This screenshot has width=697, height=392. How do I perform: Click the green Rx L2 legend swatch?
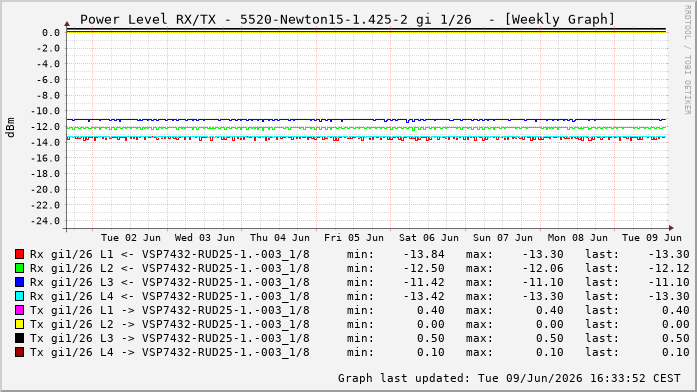tap(19, 268)
